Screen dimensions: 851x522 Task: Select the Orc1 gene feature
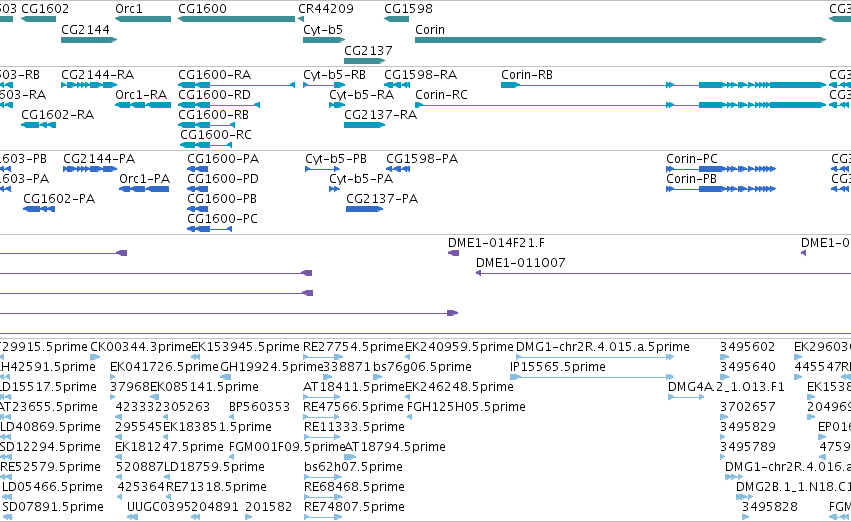(143, 19)
